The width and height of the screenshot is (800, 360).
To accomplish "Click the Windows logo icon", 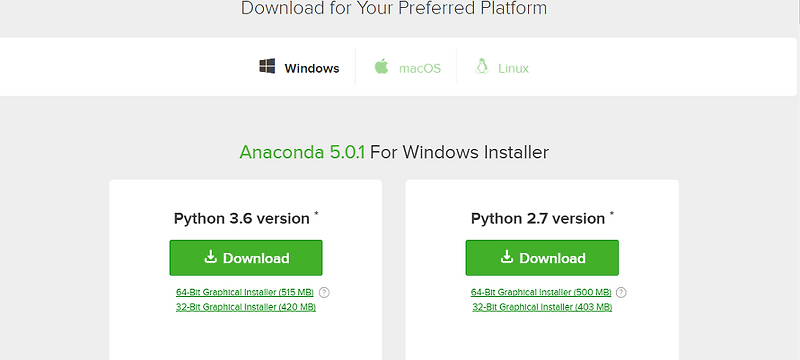I will (x=267, y=66).
